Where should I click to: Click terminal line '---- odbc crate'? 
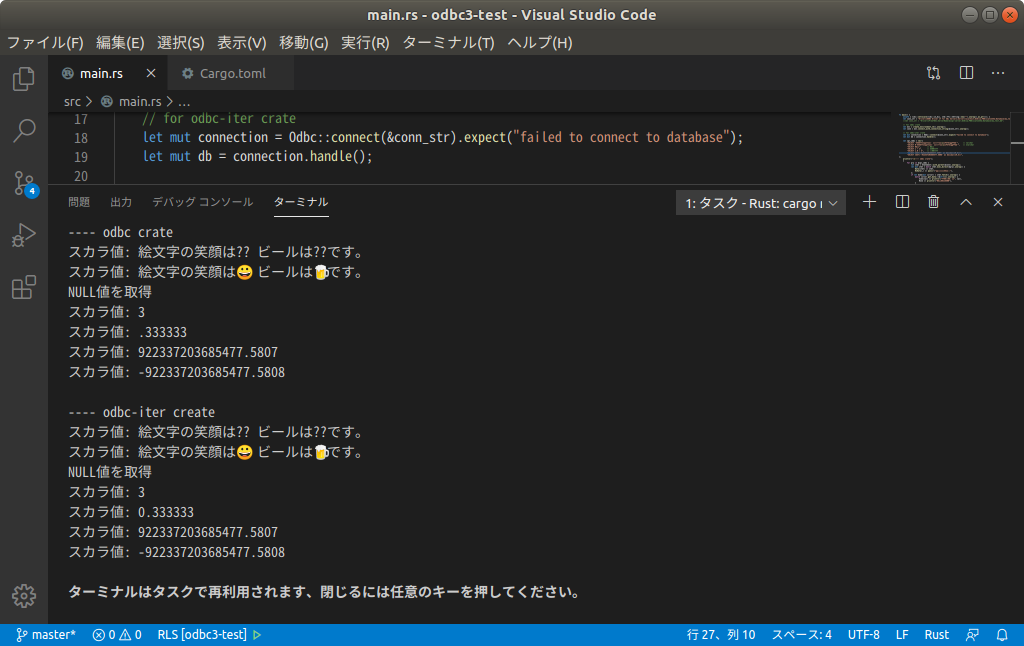(121, 233)
